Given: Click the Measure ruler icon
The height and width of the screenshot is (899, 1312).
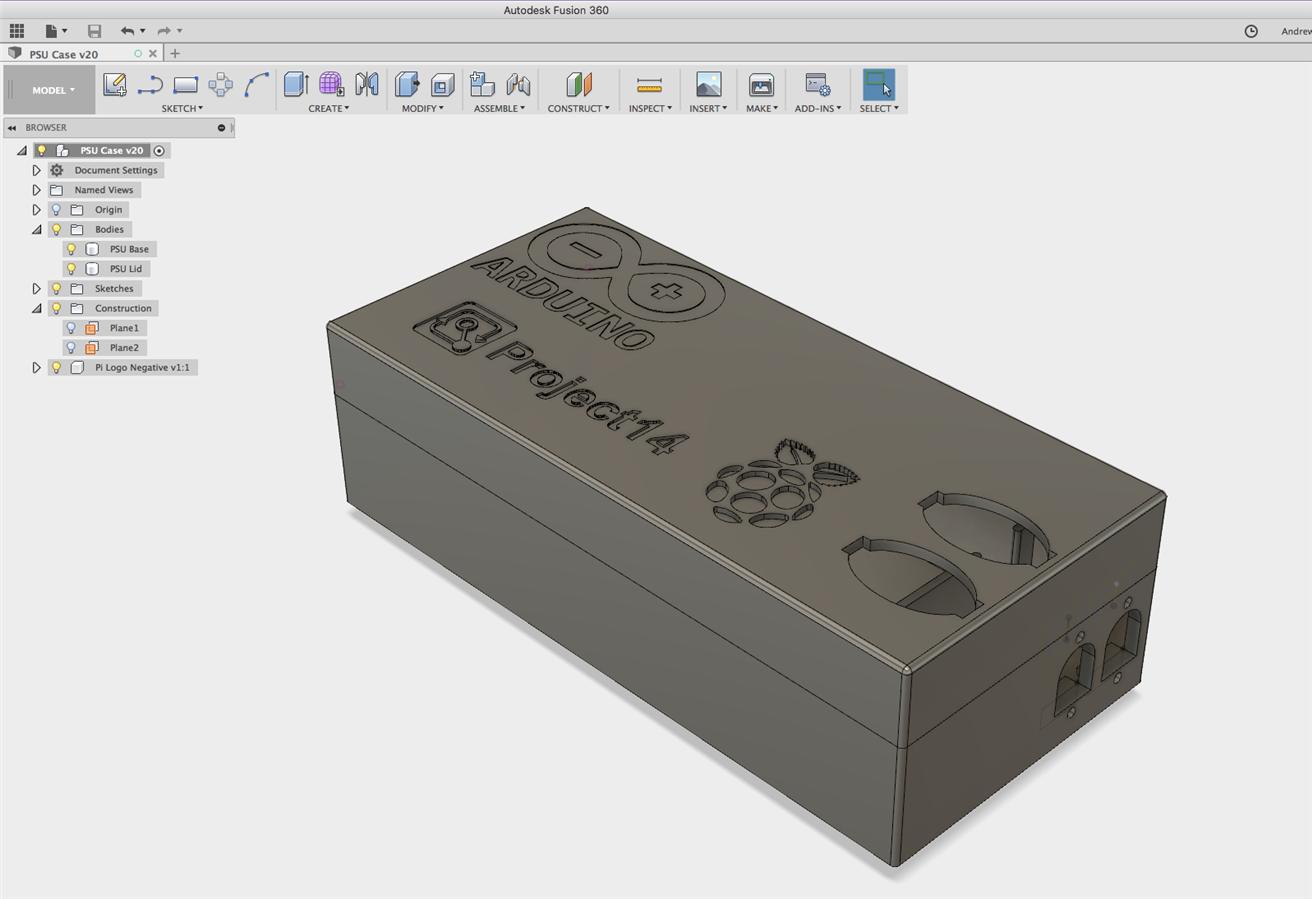Looking at the screenshot, I should 649,85.
